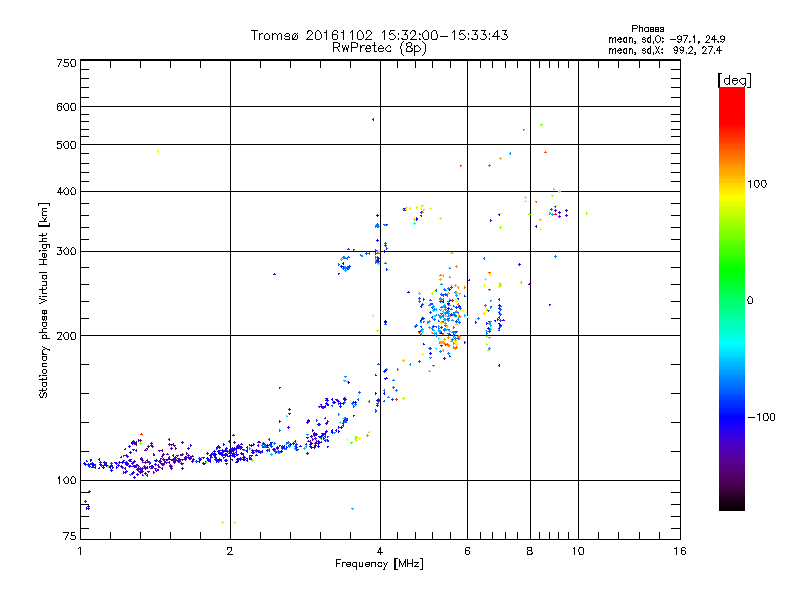This screenshot has height=600, width=800.
Task: Click the '400' height axis label
Action: pos(66,191)
